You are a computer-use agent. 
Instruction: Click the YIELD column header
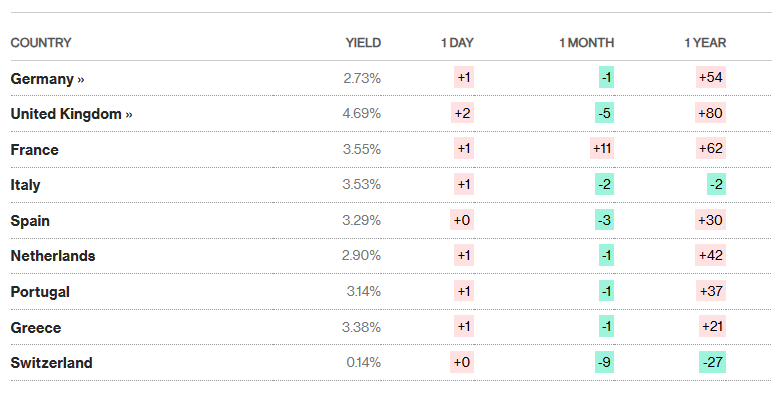tap(363, 43)
